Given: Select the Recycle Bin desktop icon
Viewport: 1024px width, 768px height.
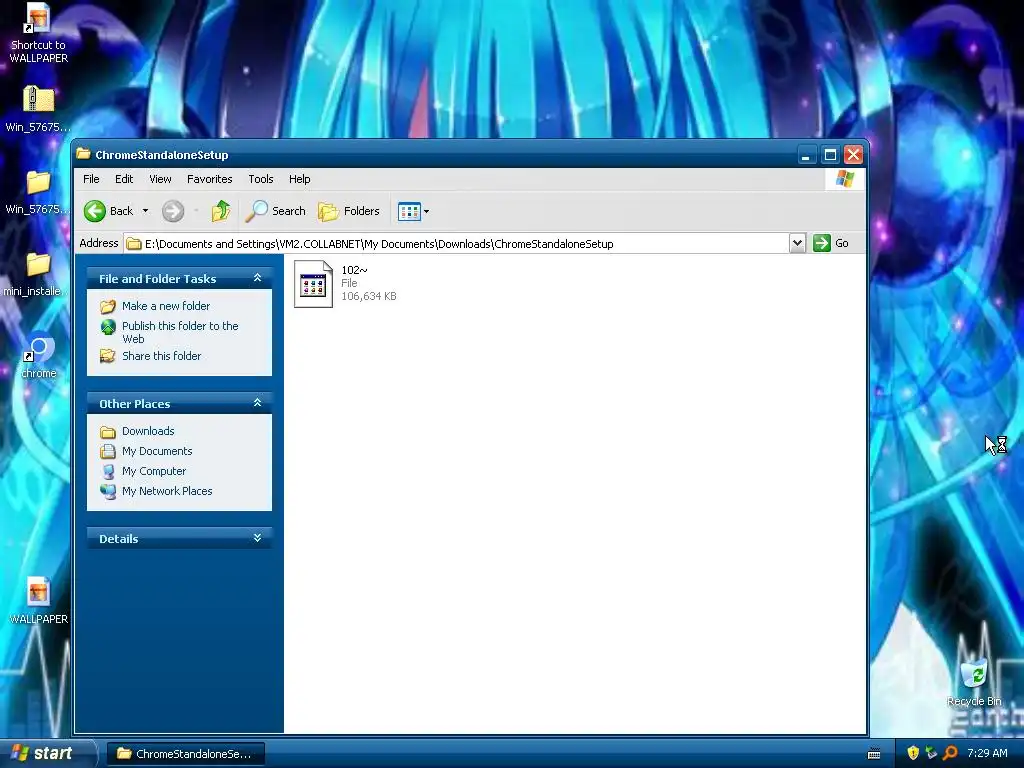Looking at the screenshot, I should 974,683.
